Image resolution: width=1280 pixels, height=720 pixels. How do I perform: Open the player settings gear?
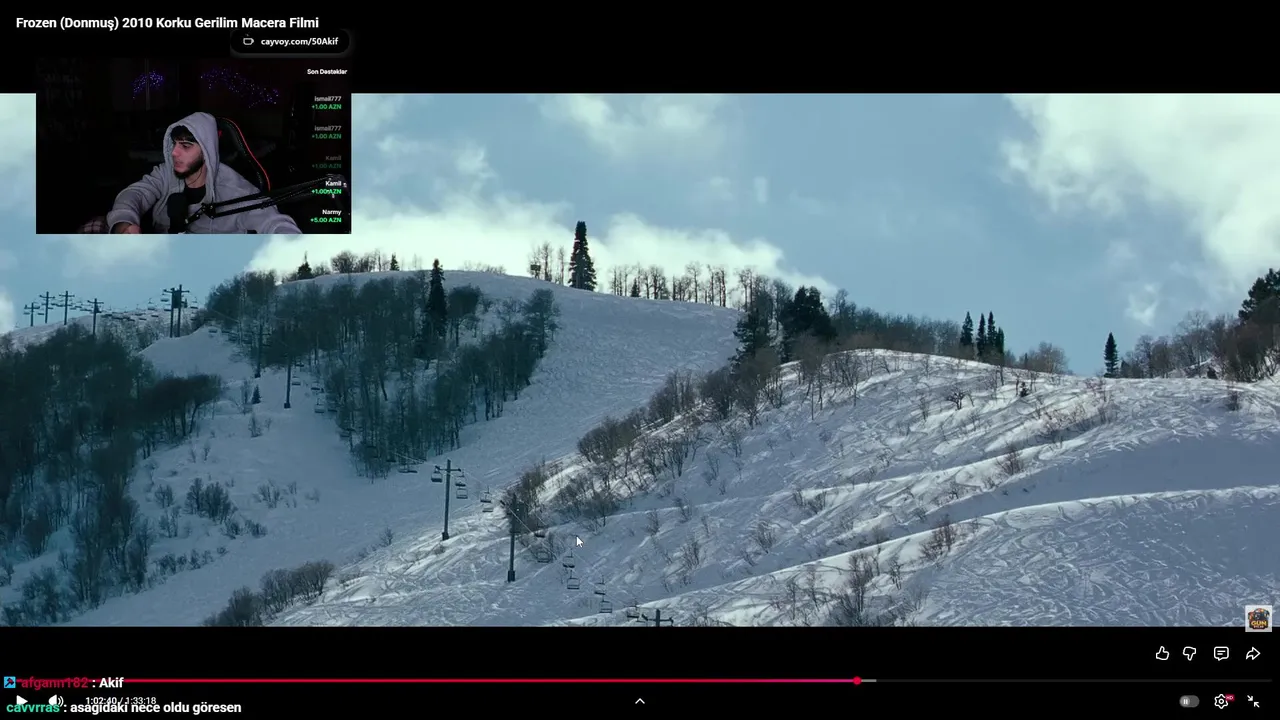[x=1221, y=701]
